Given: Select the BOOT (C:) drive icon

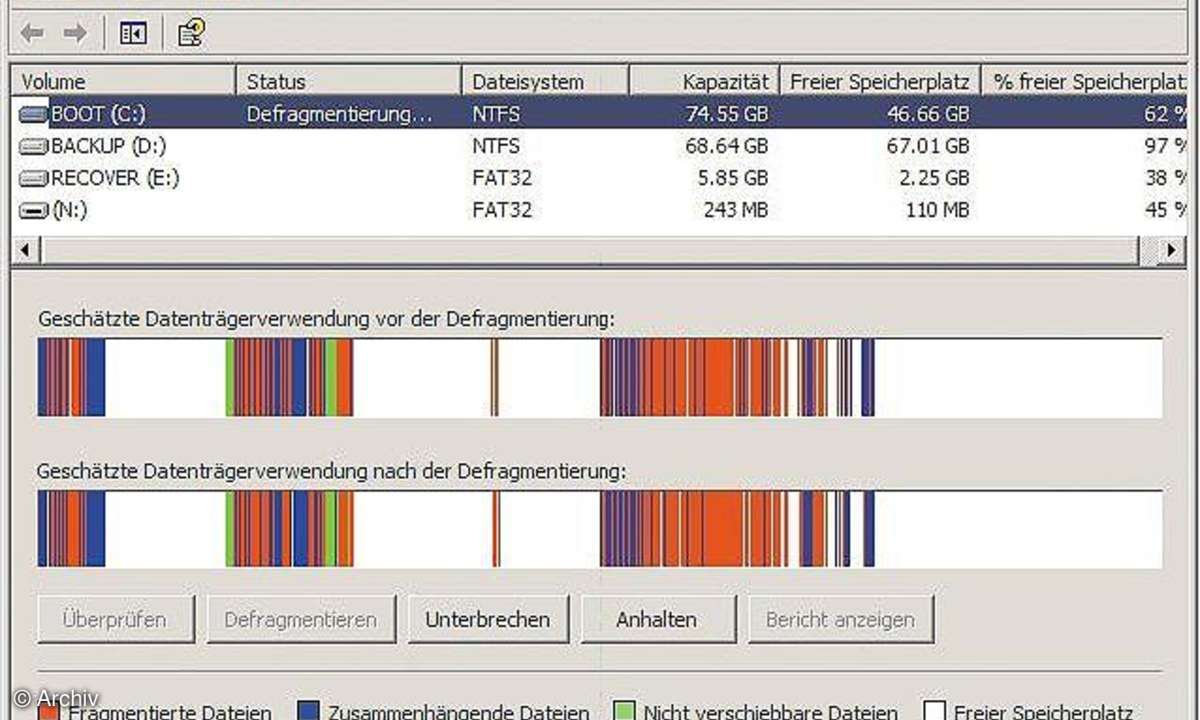Looking at the screenshot, I should tap(33, 114).
